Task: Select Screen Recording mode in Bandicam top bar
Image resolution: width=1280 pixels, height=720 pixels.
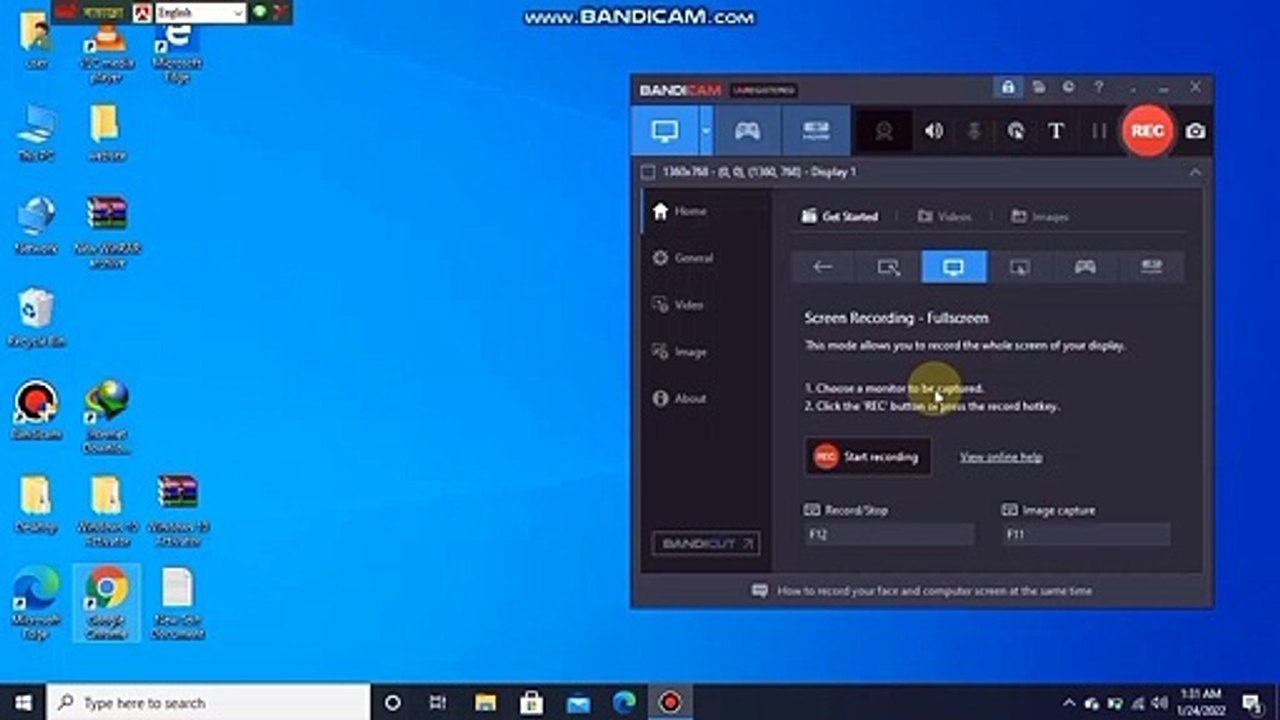Action: point(664,131)
